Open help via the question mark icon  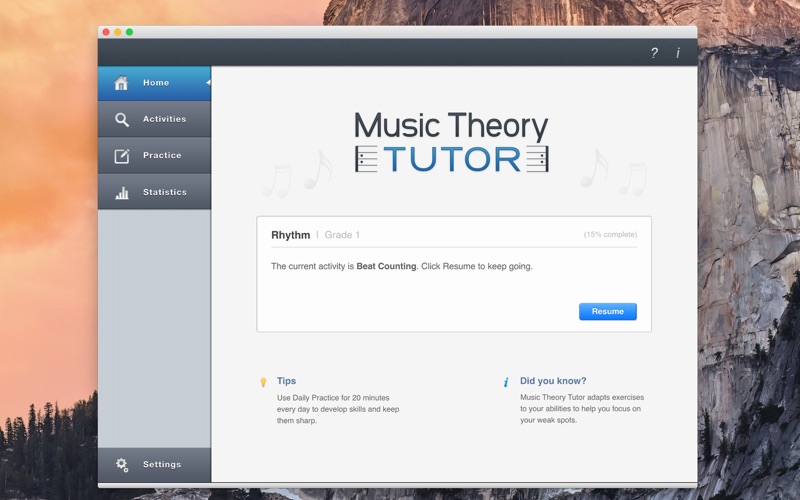(654, 53)
